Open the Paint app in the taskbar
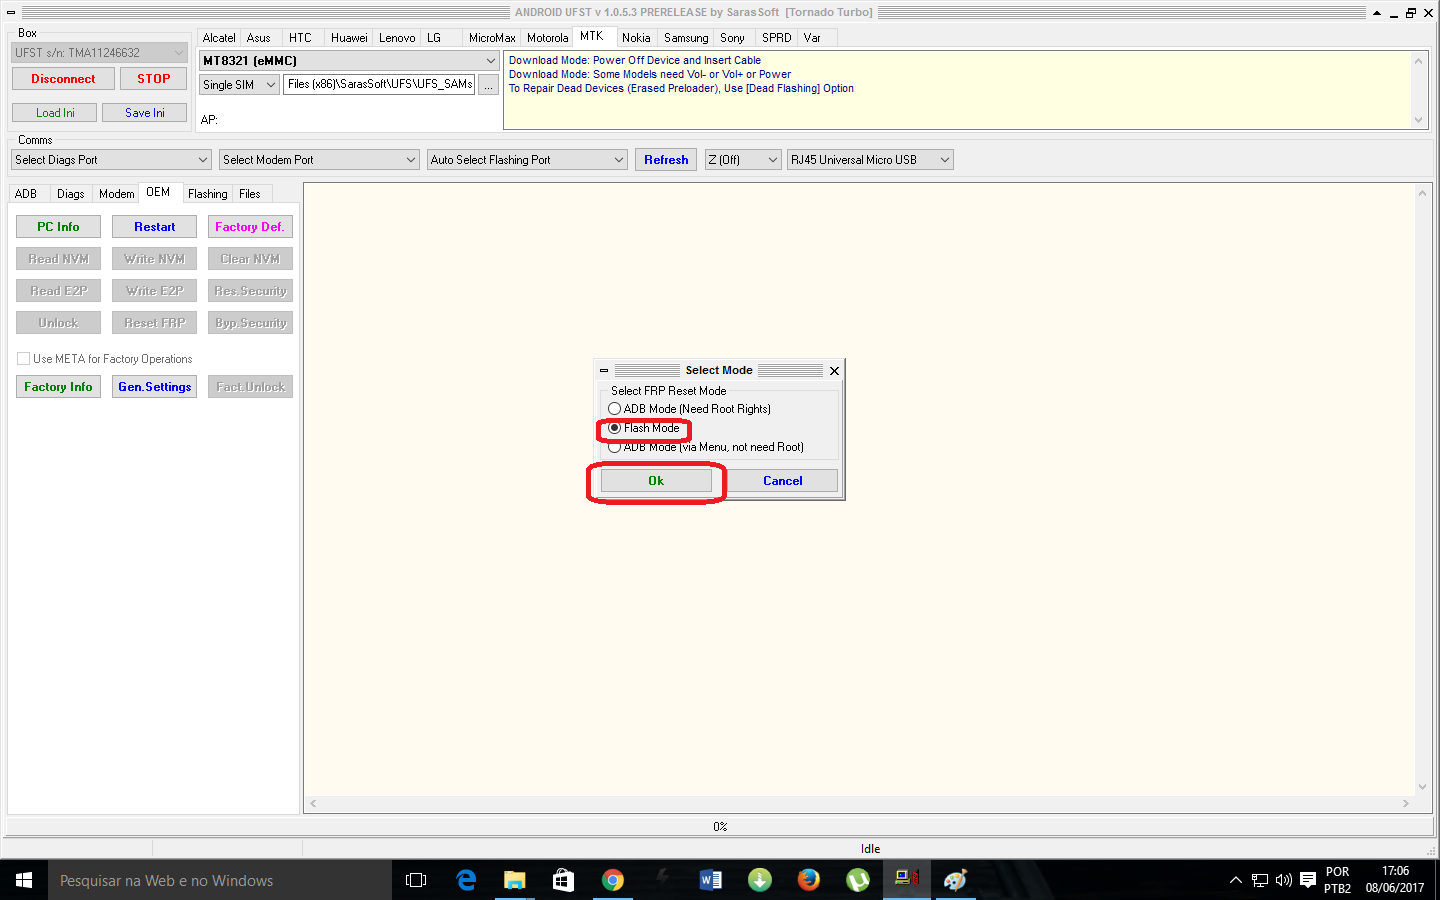The height and width of the screenshot is (900, 1440). pyautogui.click(x=956, y=880)
